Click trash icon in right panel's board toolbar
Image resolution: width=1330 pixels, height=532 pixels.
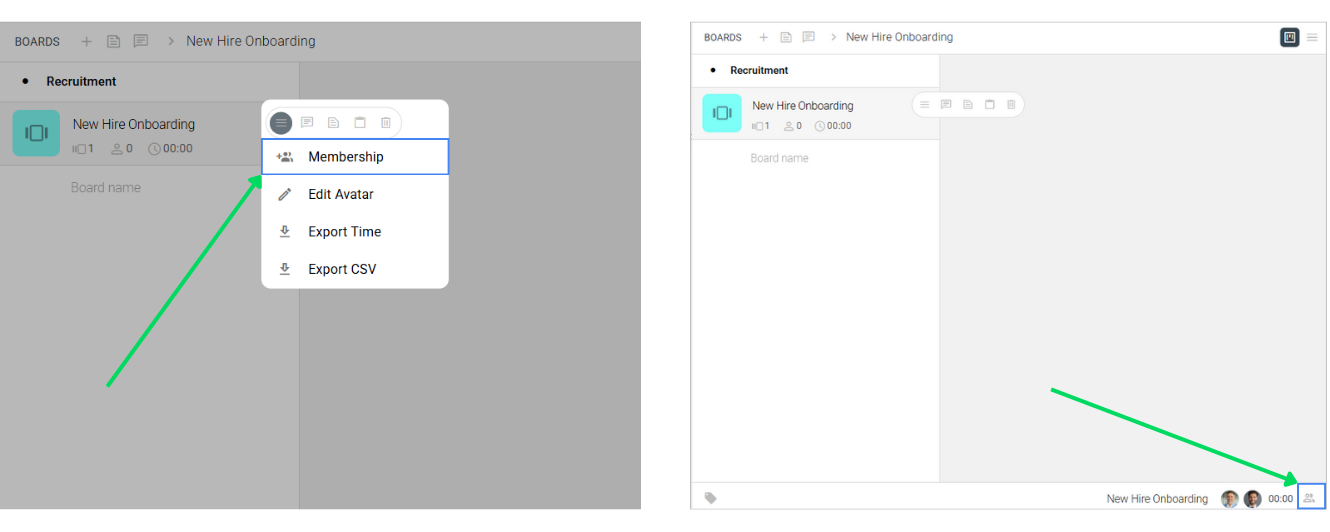coord(1011,105)
